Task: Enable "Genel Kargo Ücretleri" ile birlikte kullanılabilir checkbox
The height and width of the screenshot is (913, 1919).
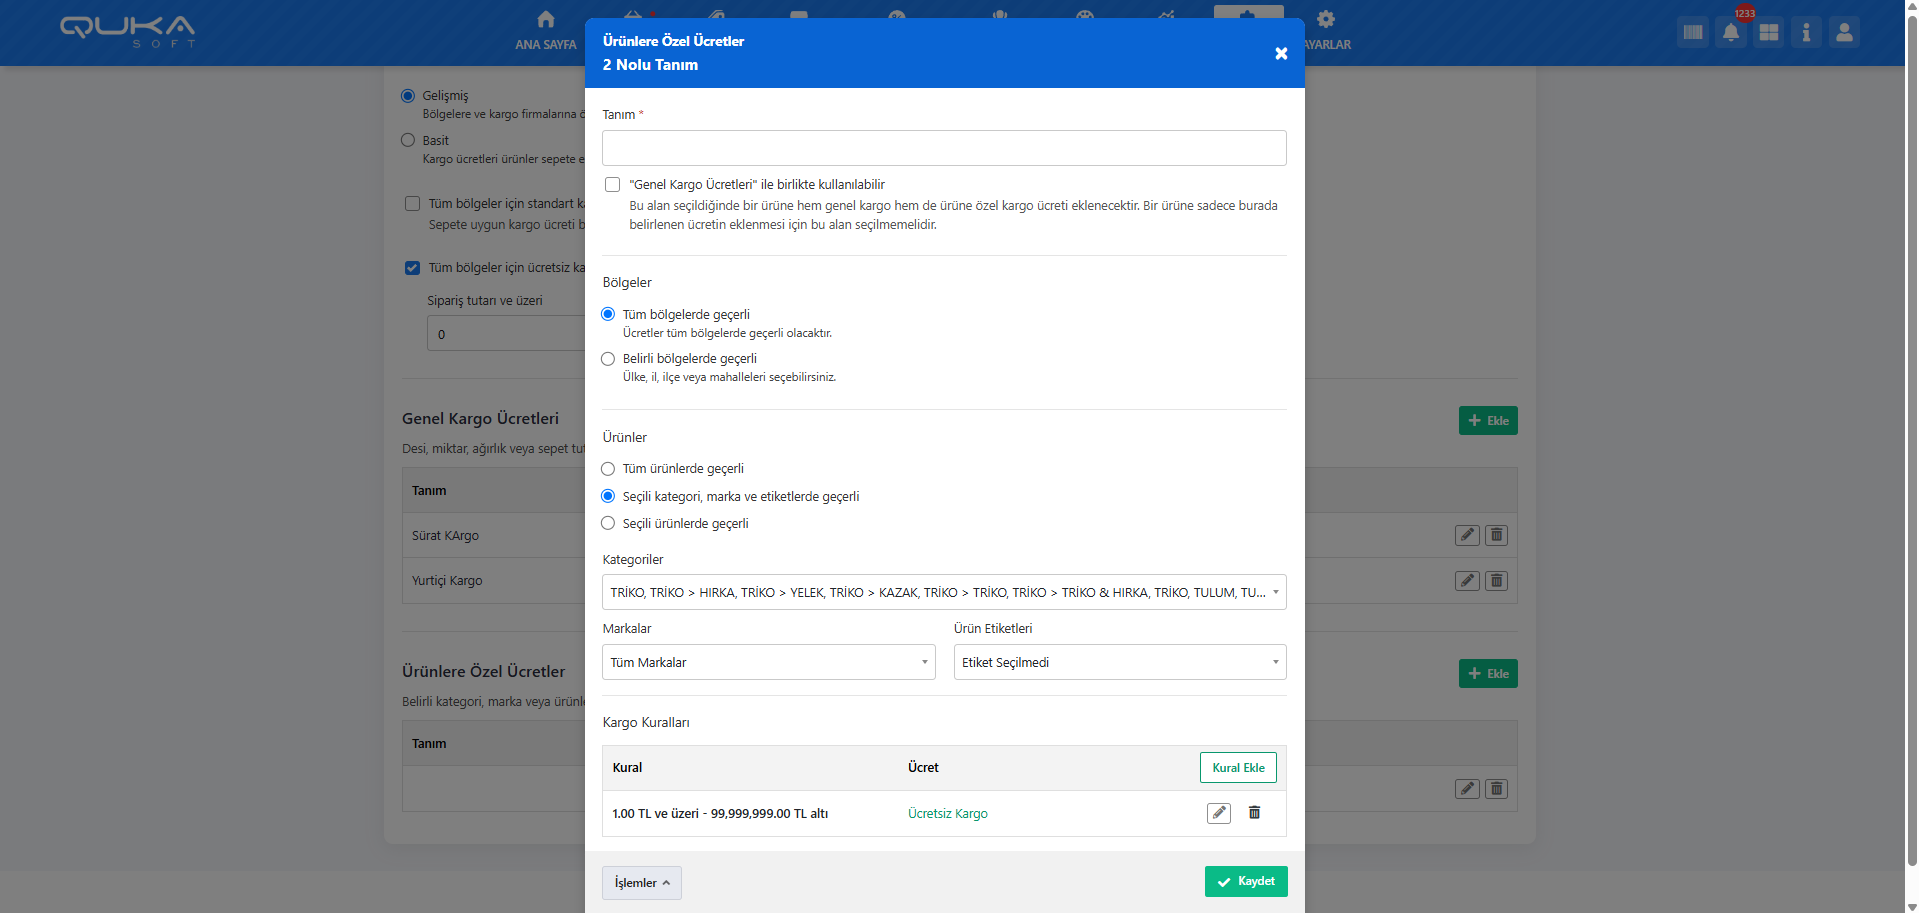Action: (613, 185)
